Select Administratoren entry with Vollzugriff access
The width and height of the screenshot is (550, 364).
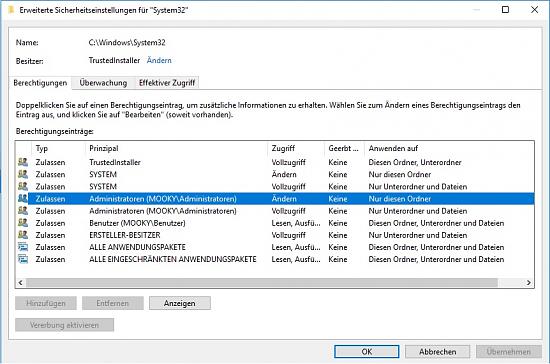pyautogui.click(x=276, y=211)
